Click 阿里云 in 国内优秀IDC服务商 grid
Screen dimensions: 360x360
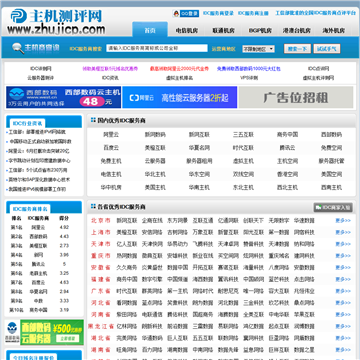point(111,135)
